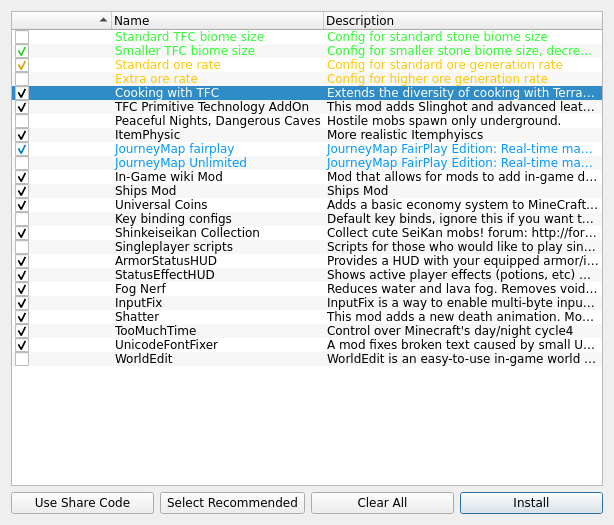Uncheck the Cooking with TFC checkbox
The width and height of the screenshot is (614, 525).
pos(22,93)
